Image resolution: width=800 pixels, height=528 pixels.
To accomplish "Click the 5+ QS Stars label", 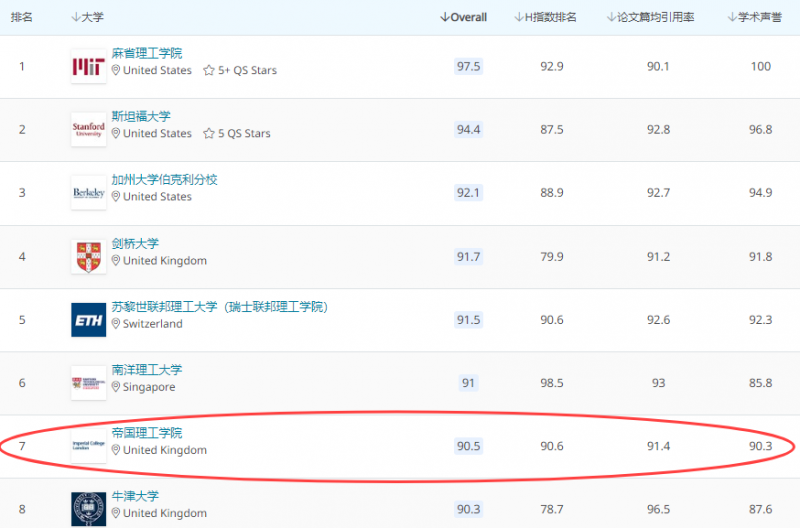I will [x=247, y=70].
